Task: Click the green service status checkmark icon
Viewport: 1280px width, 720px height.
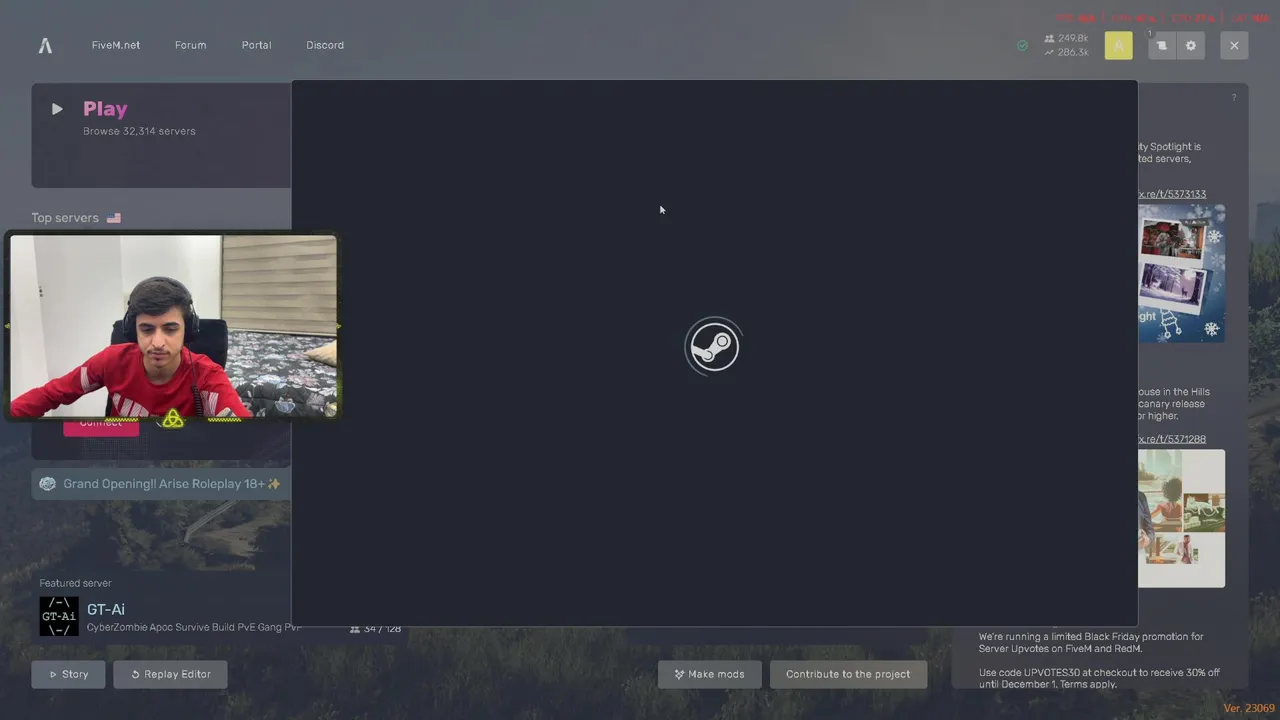Action: coord(1022,45)
